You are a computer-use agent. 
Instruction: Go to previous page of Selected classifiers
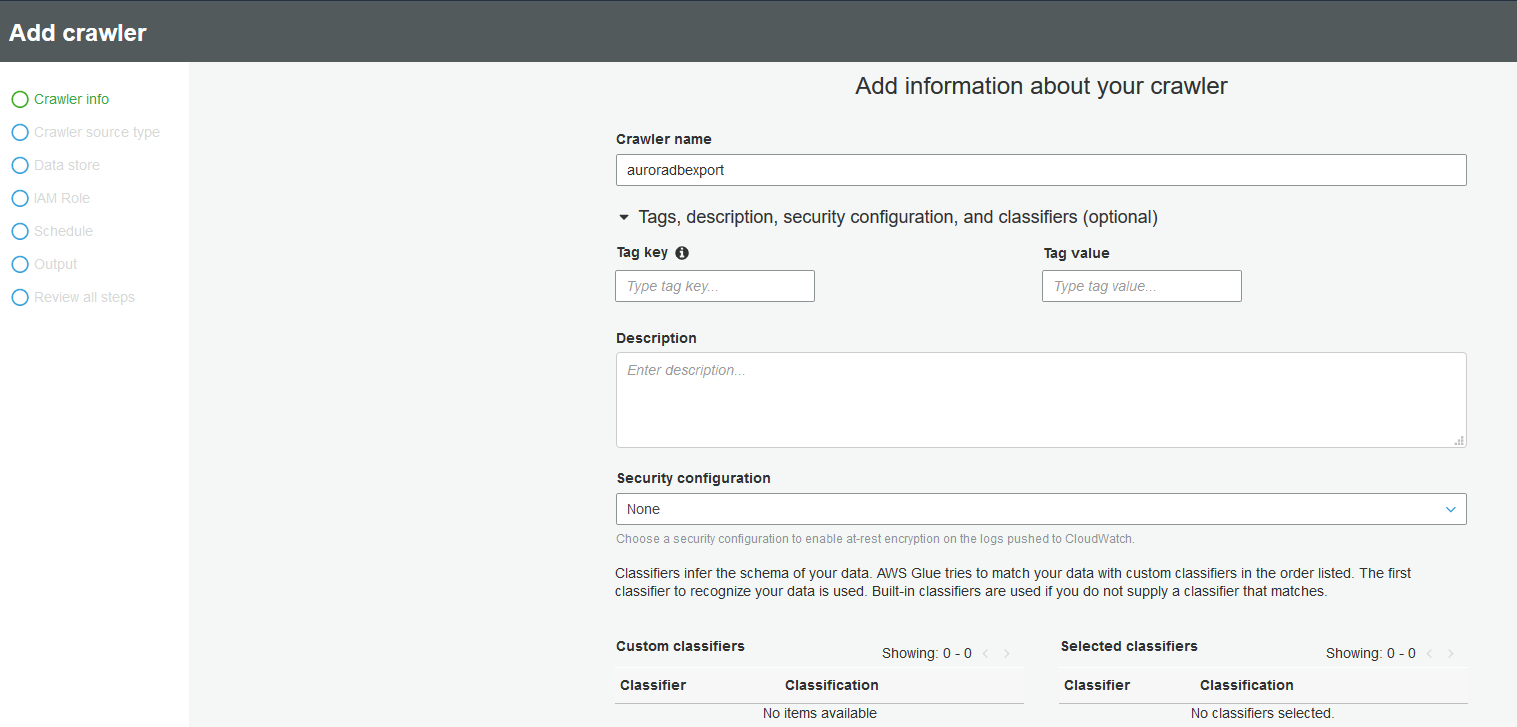[1429, 654]
